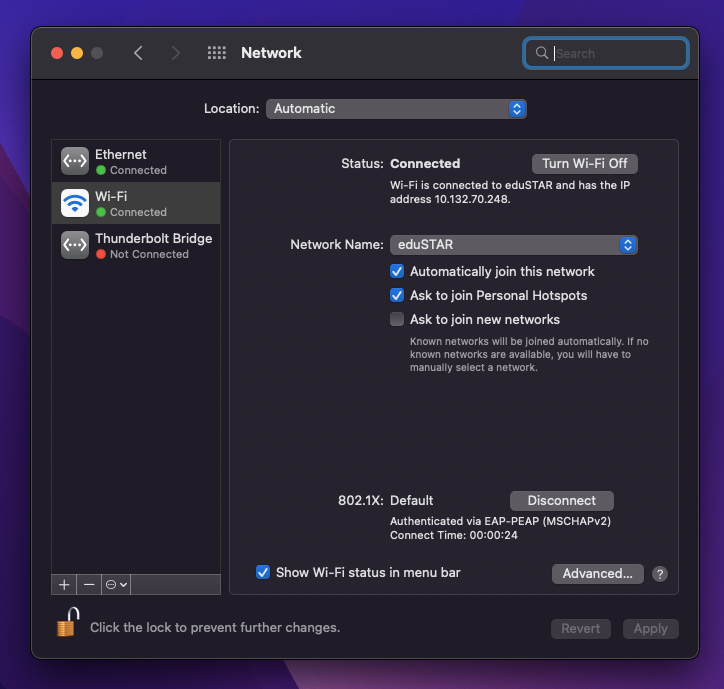The width and height of the screenshot is (724, 689).
Task: Open the show all preferences grid
Action: coord(216,53)
